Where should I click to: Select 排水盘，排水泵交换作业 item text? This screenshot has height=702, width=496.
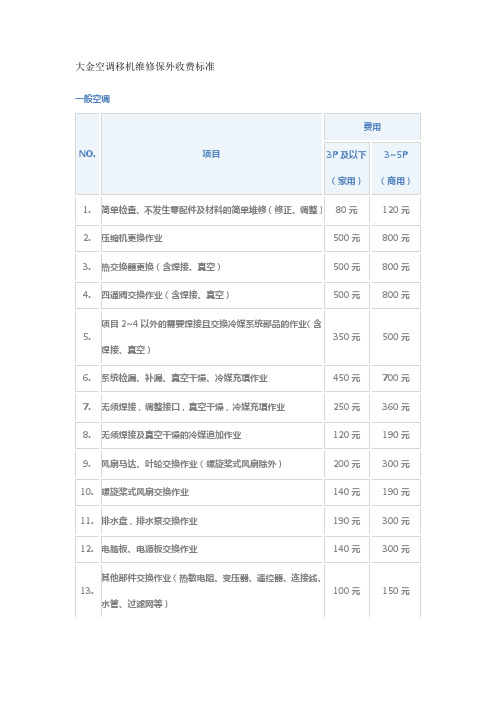tap(149, 521)
